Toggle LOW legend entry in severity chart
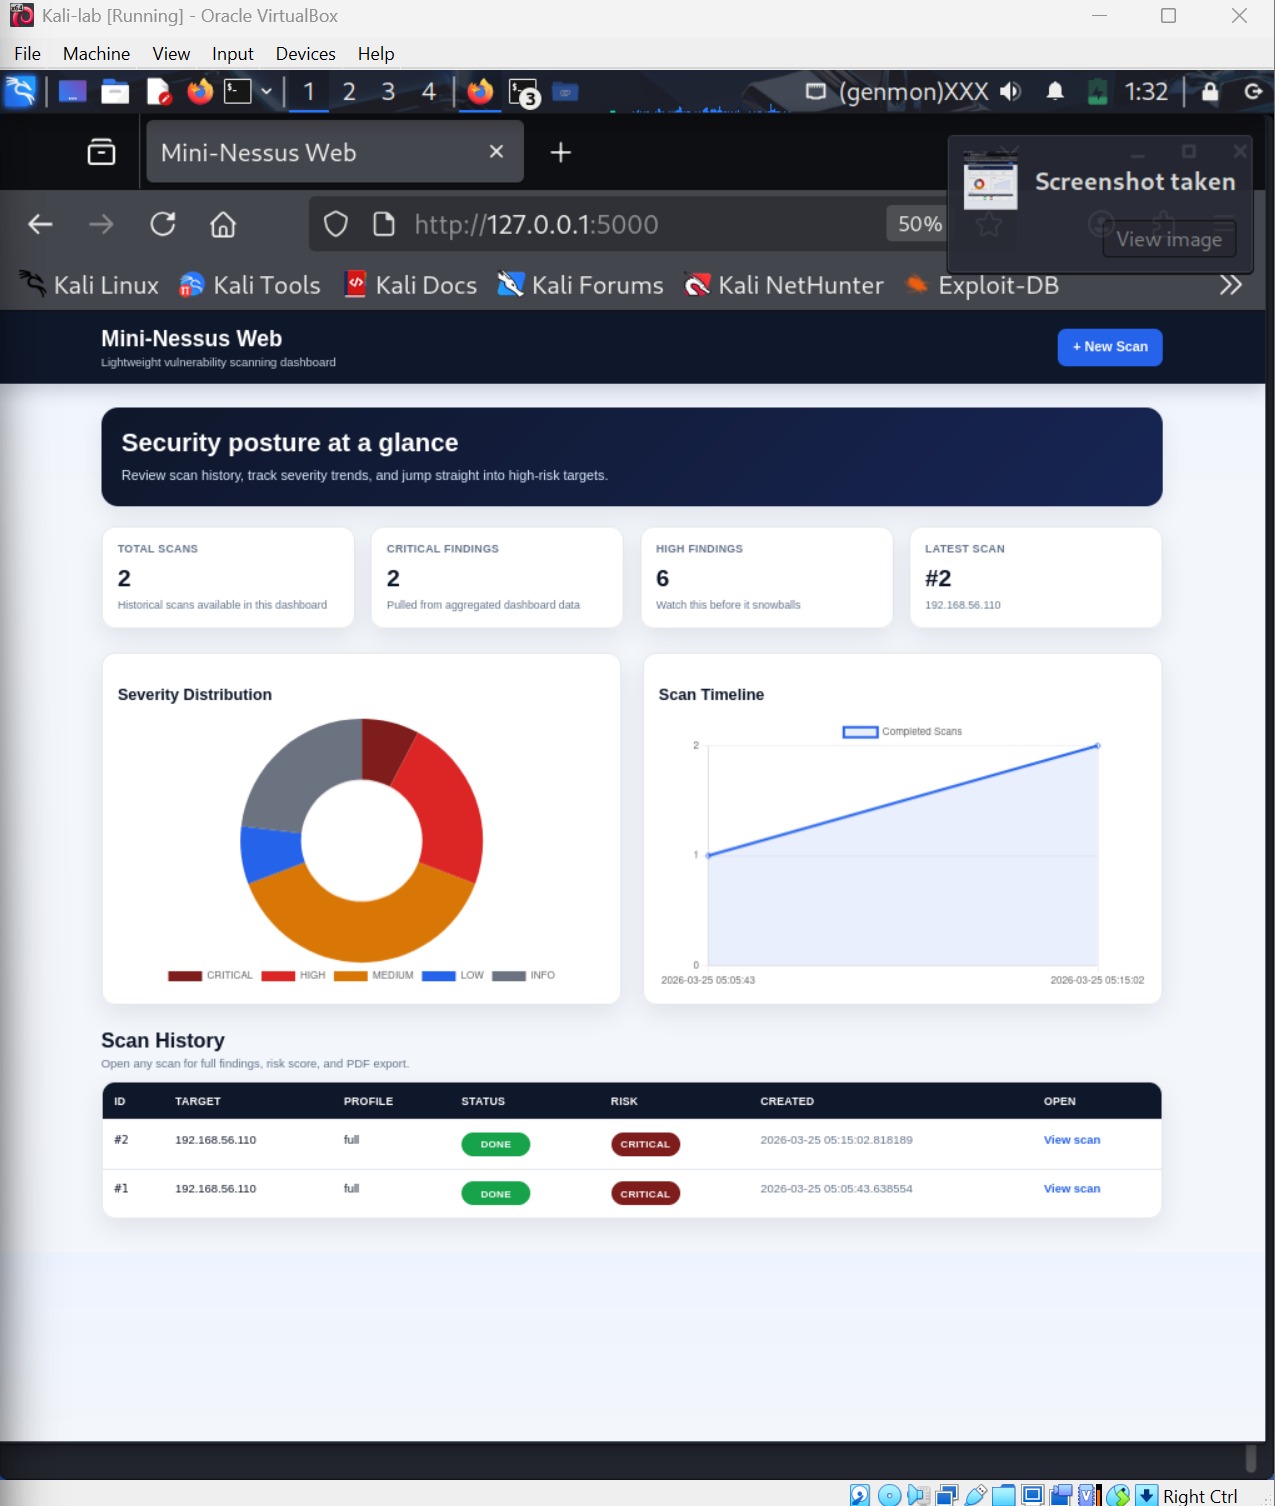 (452, 976)
